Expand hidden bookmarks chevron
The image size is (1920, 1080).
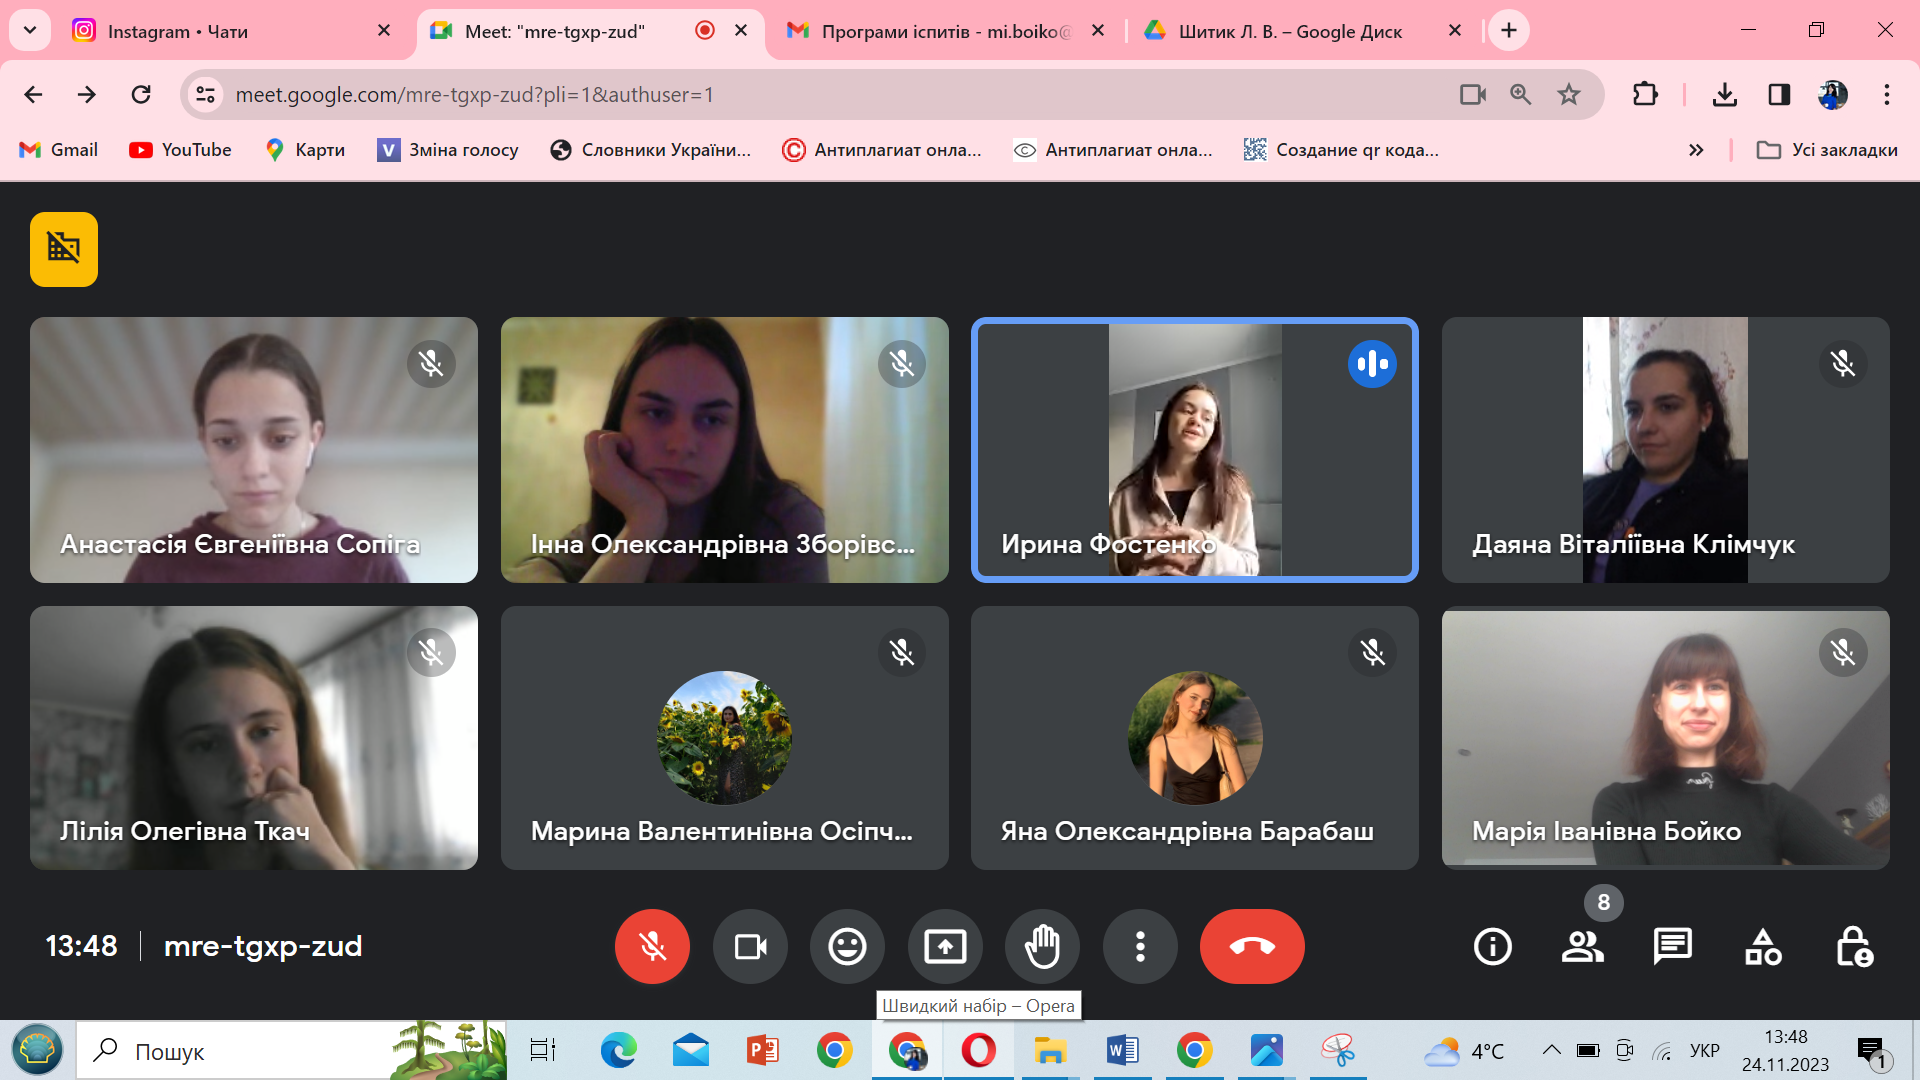[1696, 150]
